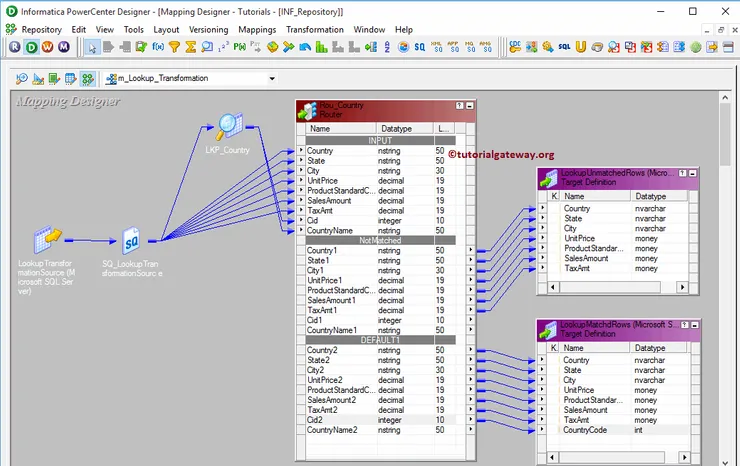The image size is (740, 466).
Task: Click the LKP_Country lookup transformation icon
Action: (x=230, y=127)
